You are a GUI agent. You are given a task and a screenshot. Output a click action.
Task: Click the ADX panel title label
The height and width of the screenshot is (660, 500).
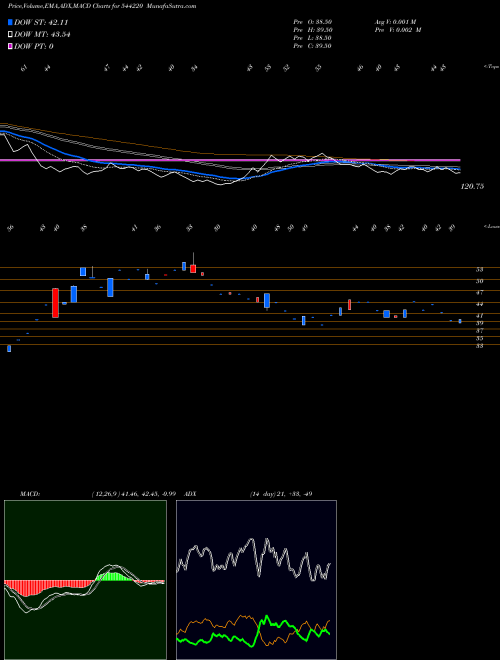191,493
